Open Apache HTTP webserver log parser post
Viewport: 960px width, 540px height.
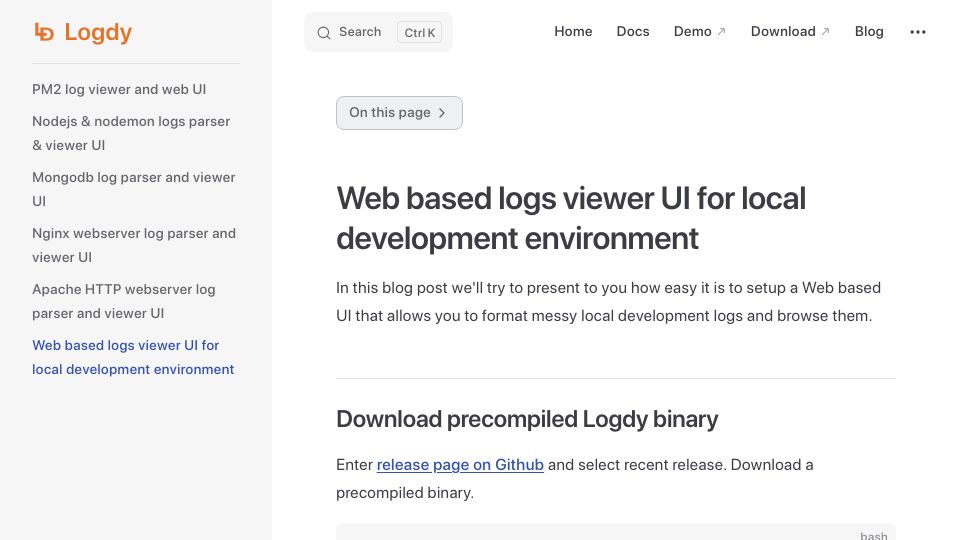pyautogui.click(x=124, y=301)
